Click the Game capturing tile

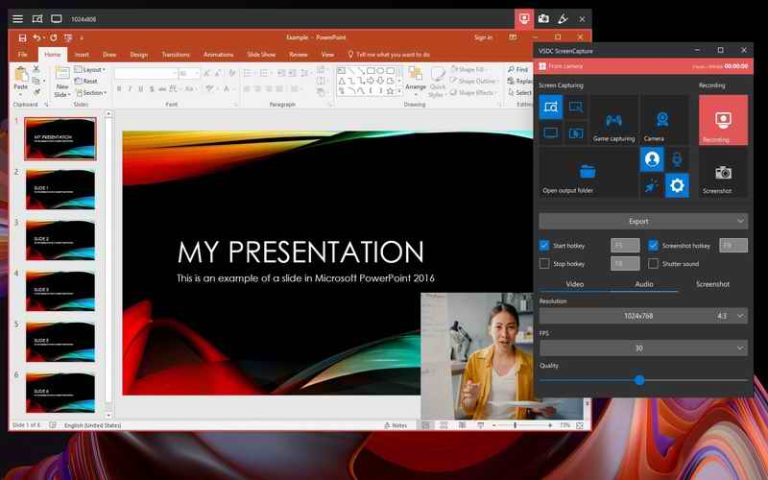tap(613, 121)
